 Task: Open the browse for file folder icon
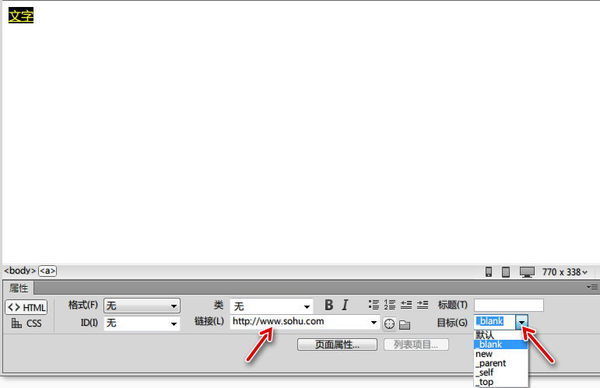point(404,324)
